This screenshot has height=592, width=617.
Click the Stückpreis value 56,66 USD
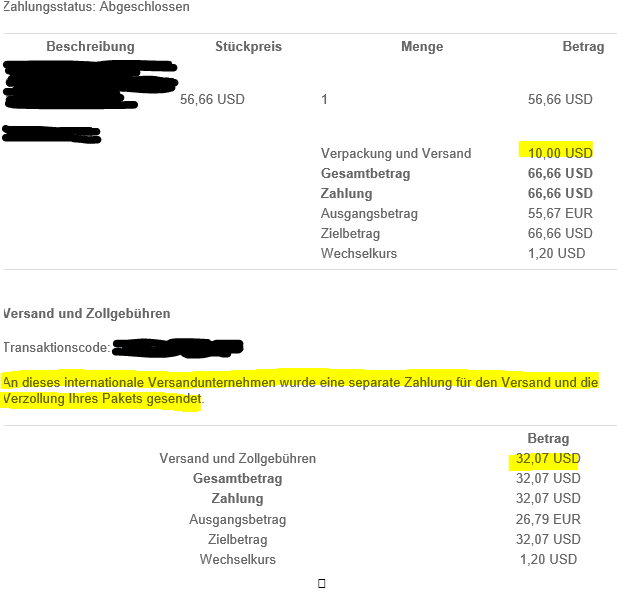(212, 99)
